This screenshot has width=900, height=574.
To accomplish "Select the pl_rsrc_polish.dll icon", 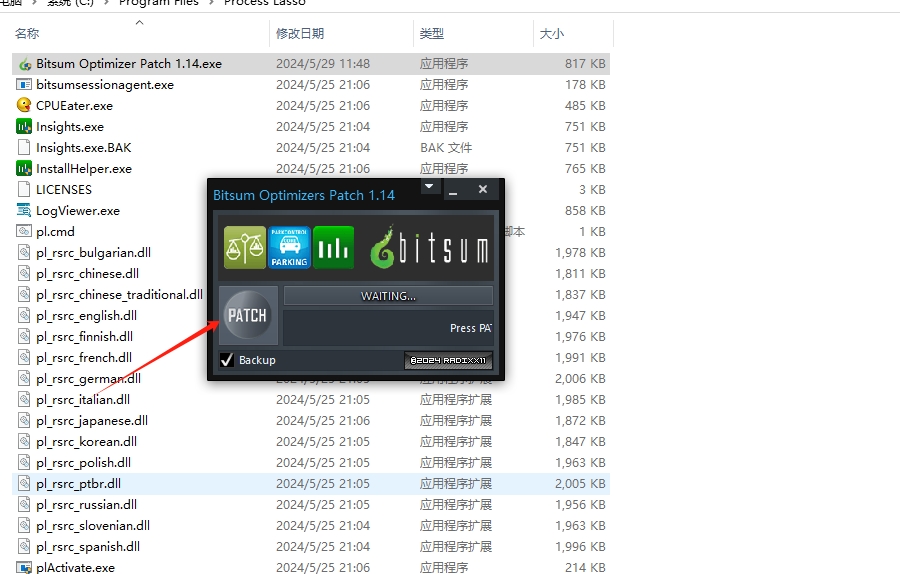I will click(24, 463).
